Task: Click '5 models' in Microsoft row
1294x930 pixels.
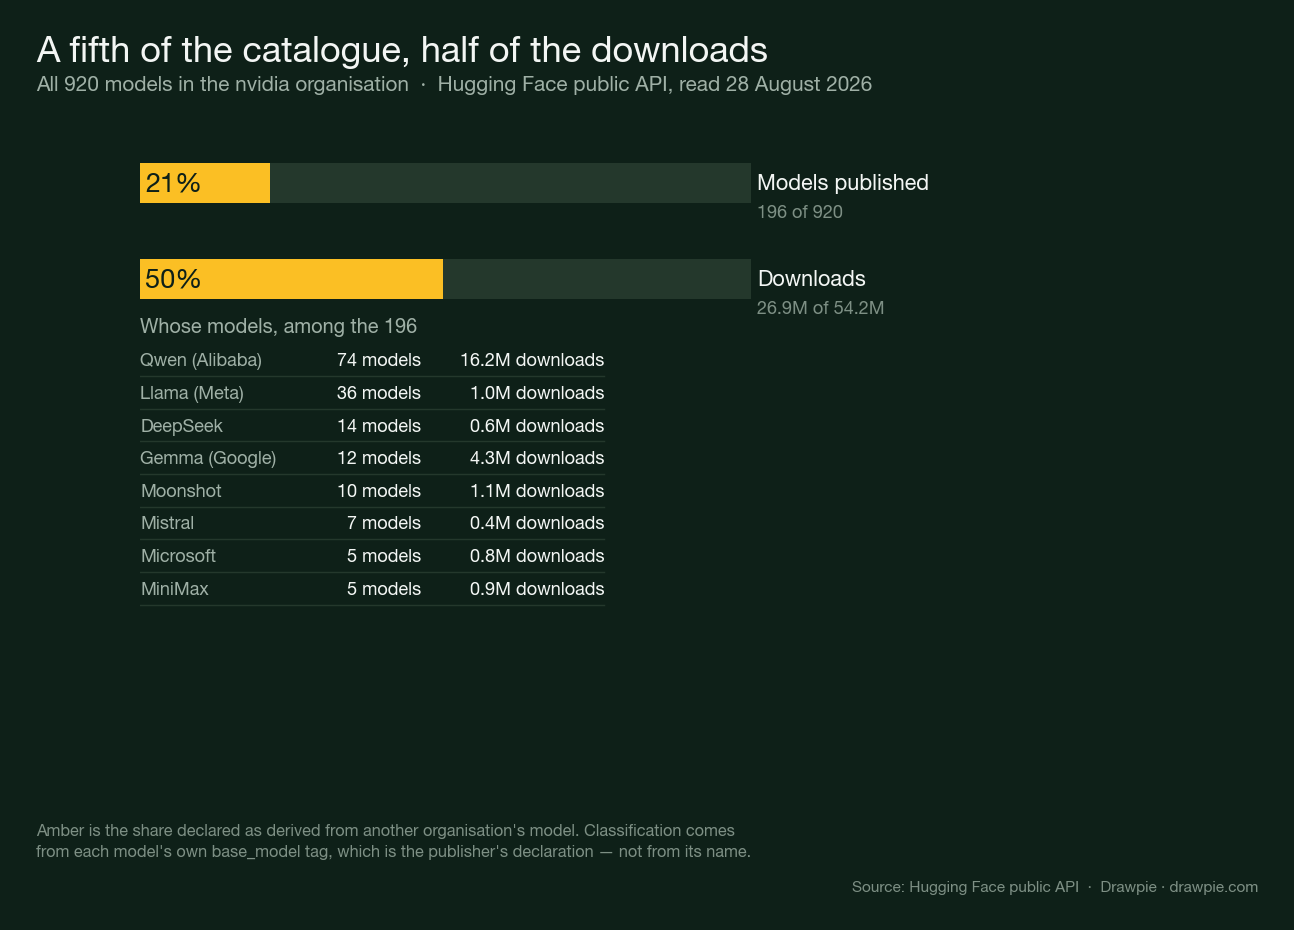Action: (x=384, y=556)
